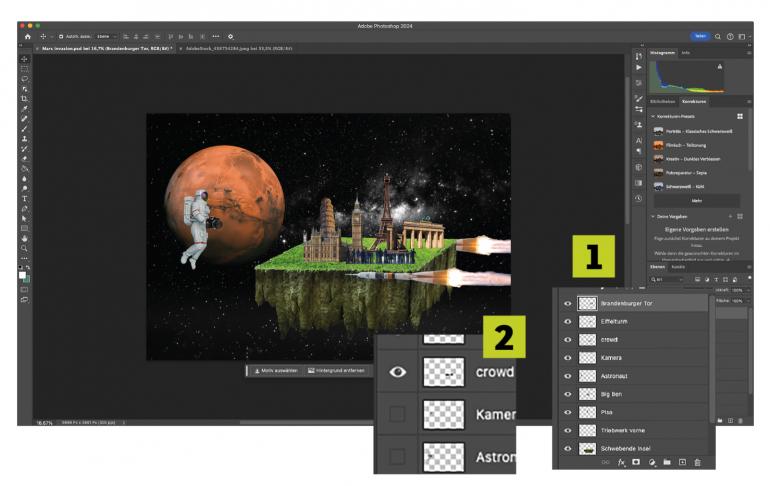Select the Pen tool
This screenshot has width=770, height=486.
pyautogui.click(x=25, y=209)
